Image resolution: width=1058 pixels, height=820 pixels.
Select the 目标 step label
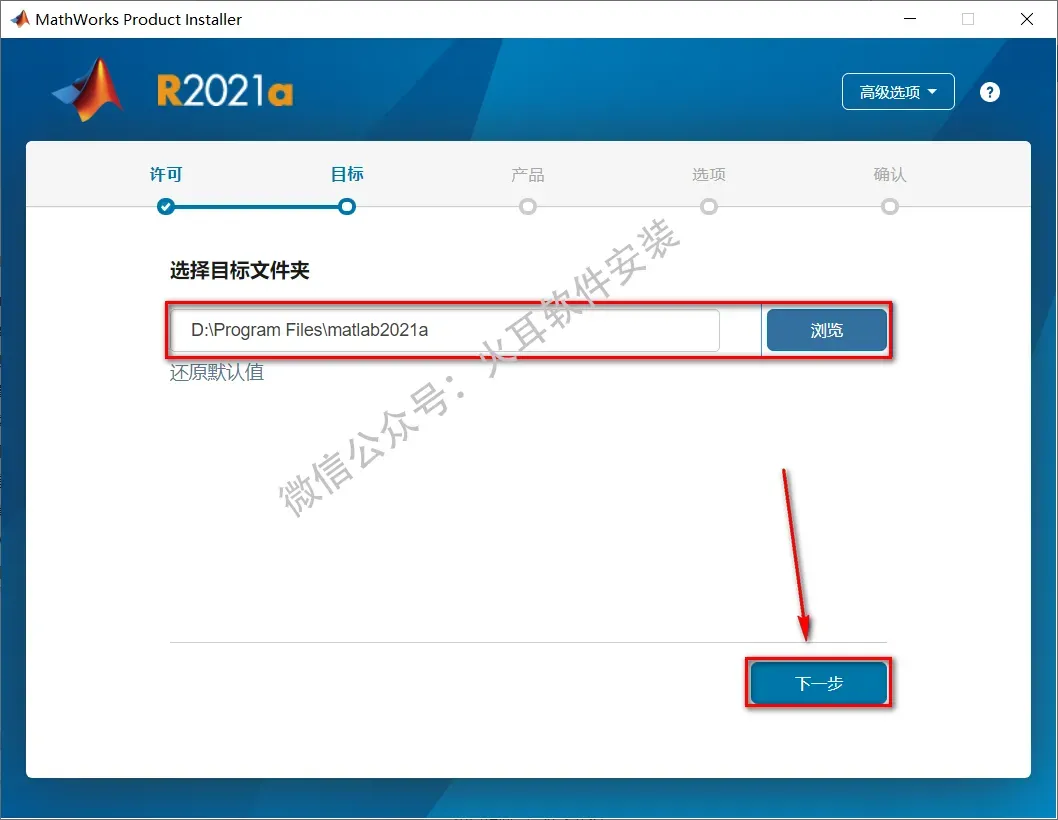point(347,175)
